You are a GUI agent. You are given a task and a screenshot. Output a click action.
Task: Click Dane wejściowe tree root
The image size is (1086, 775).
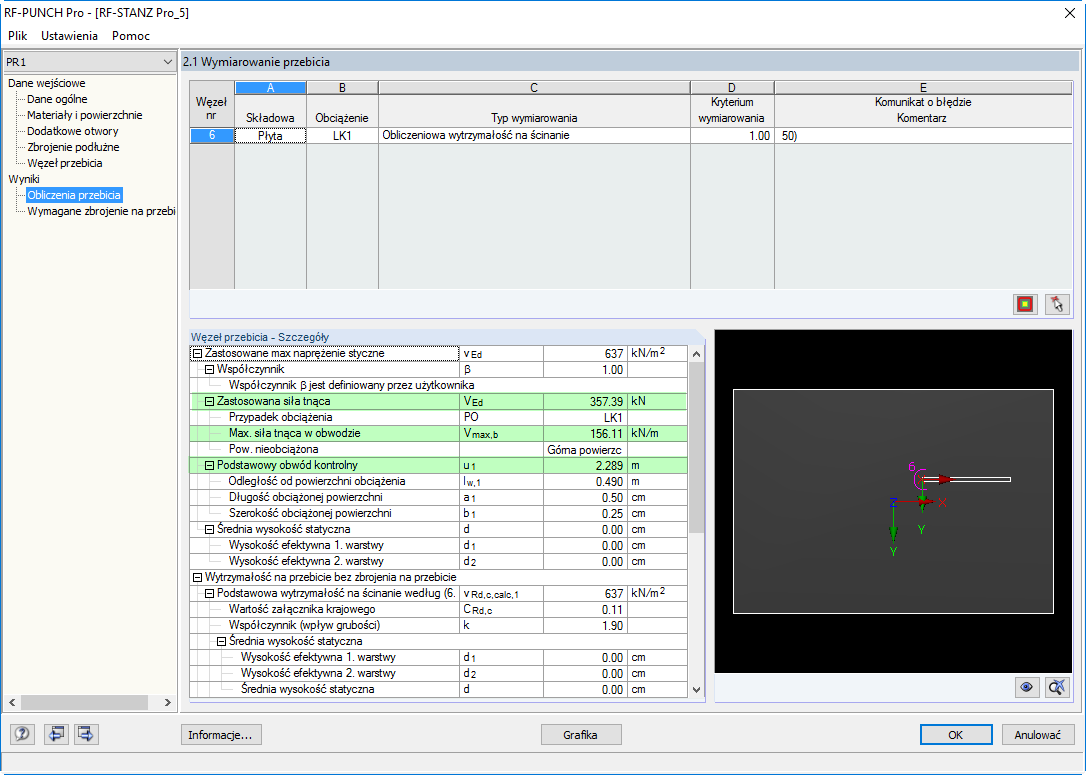point(46,83)
